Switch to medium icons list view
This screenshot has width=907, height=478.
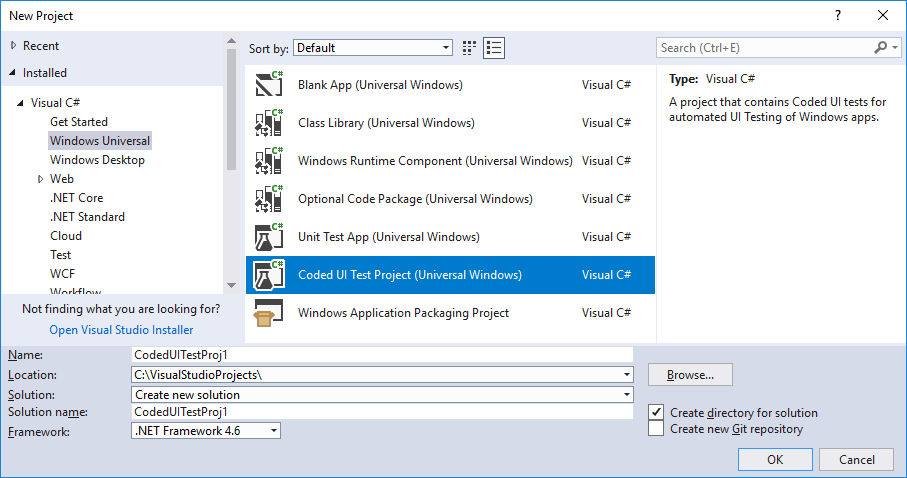point(494,48)
